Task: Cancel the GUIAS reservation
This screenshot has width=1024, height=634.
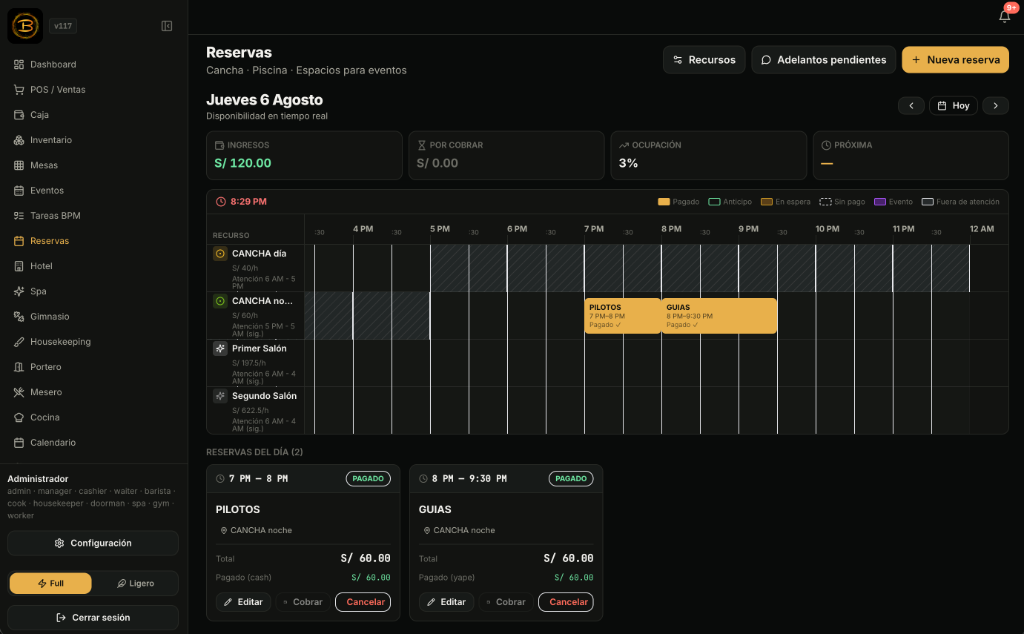Action: click(x=566, y=602)
